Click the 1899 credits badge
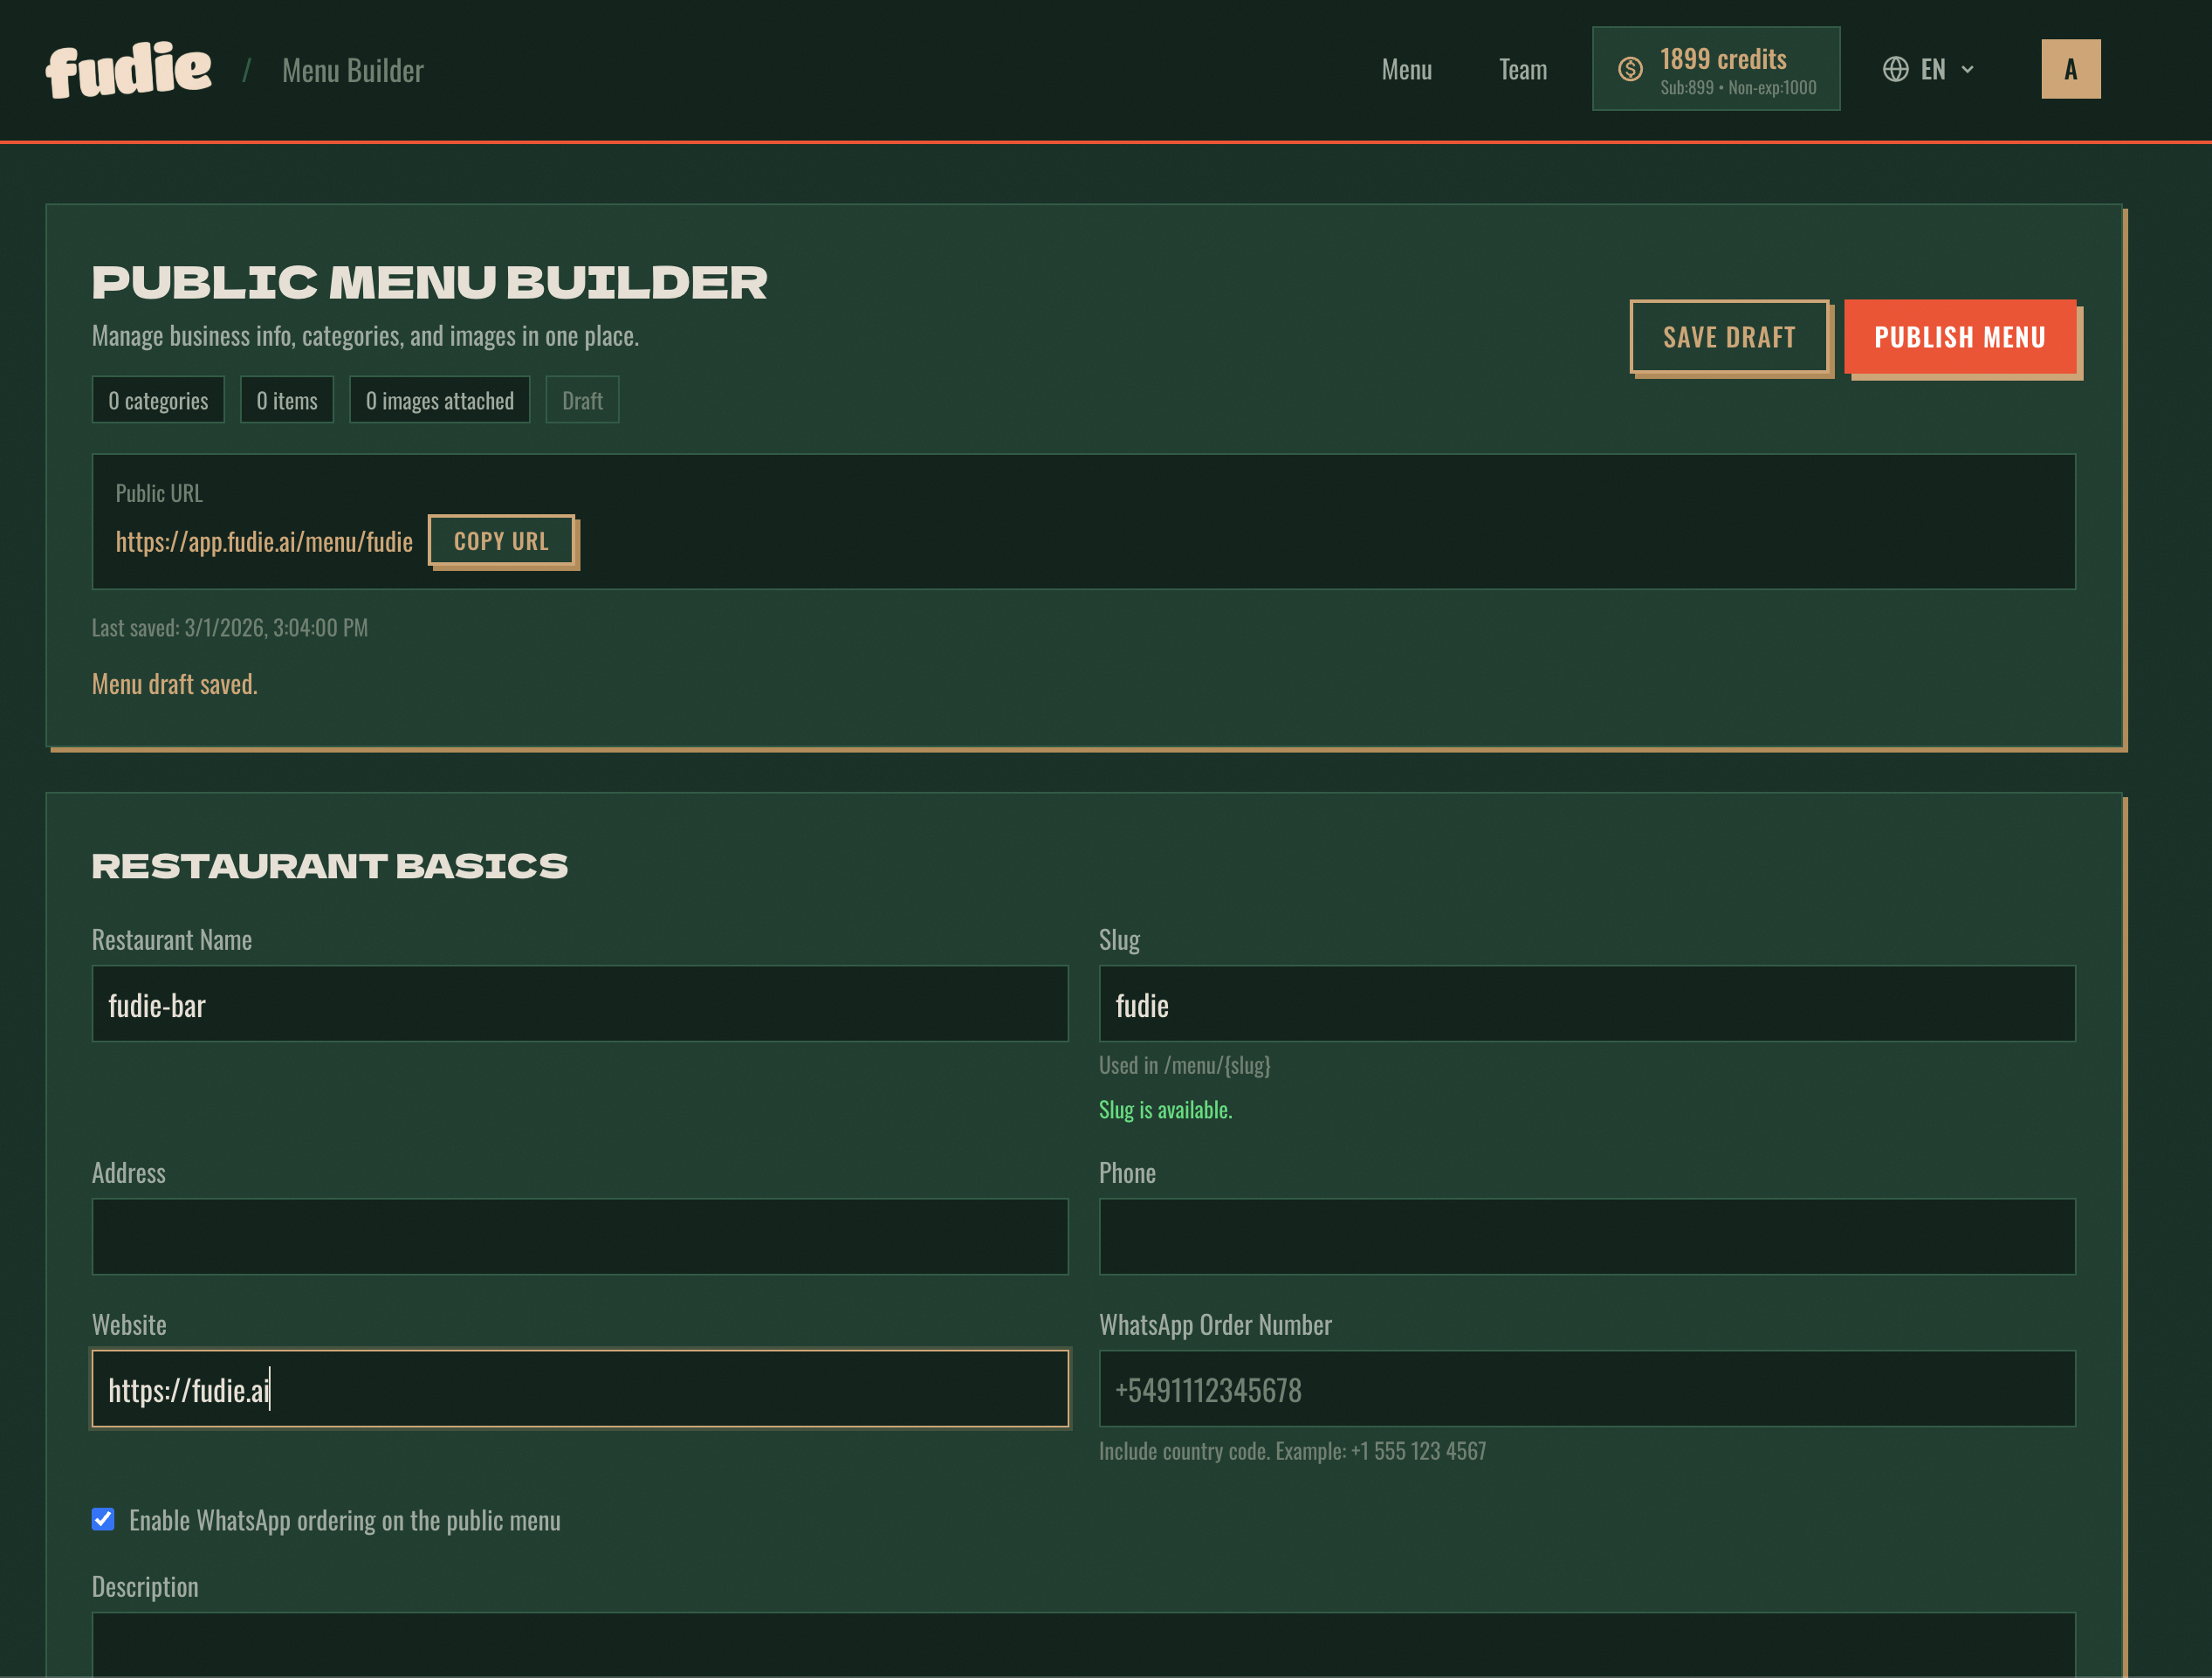The width and height of the screenshot is (2212, 1678). tap(1716, 68)
